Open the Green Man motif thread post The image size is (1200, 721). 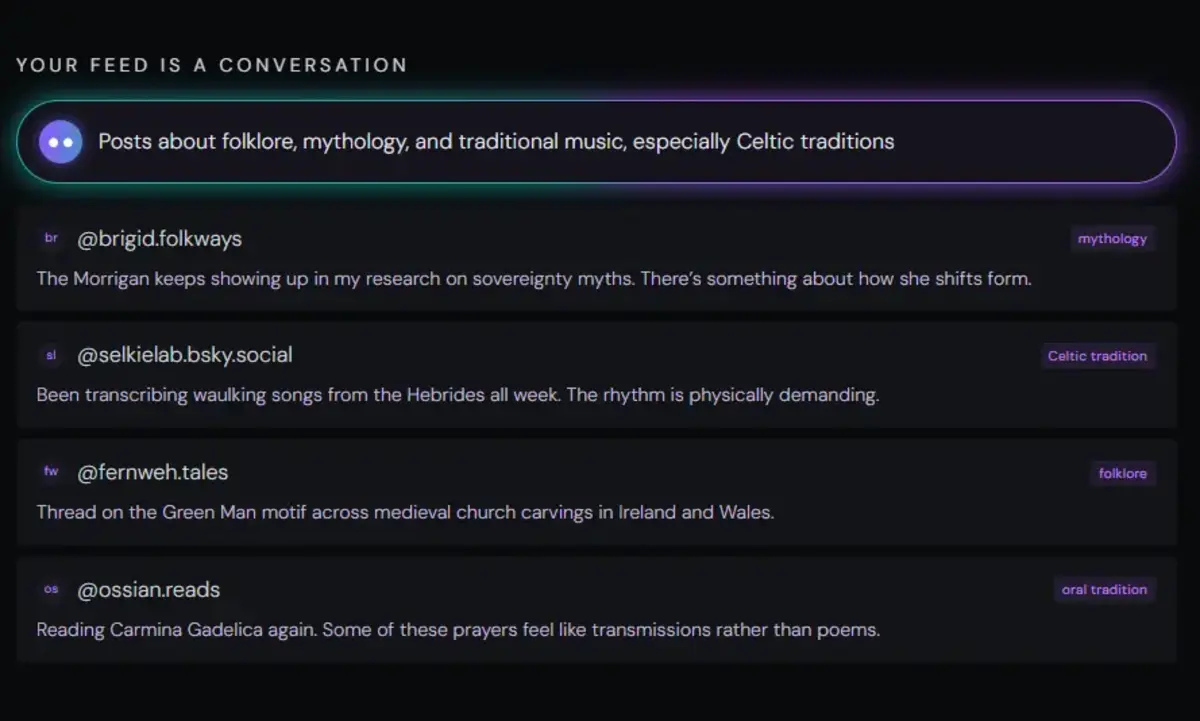click(405, 513)
